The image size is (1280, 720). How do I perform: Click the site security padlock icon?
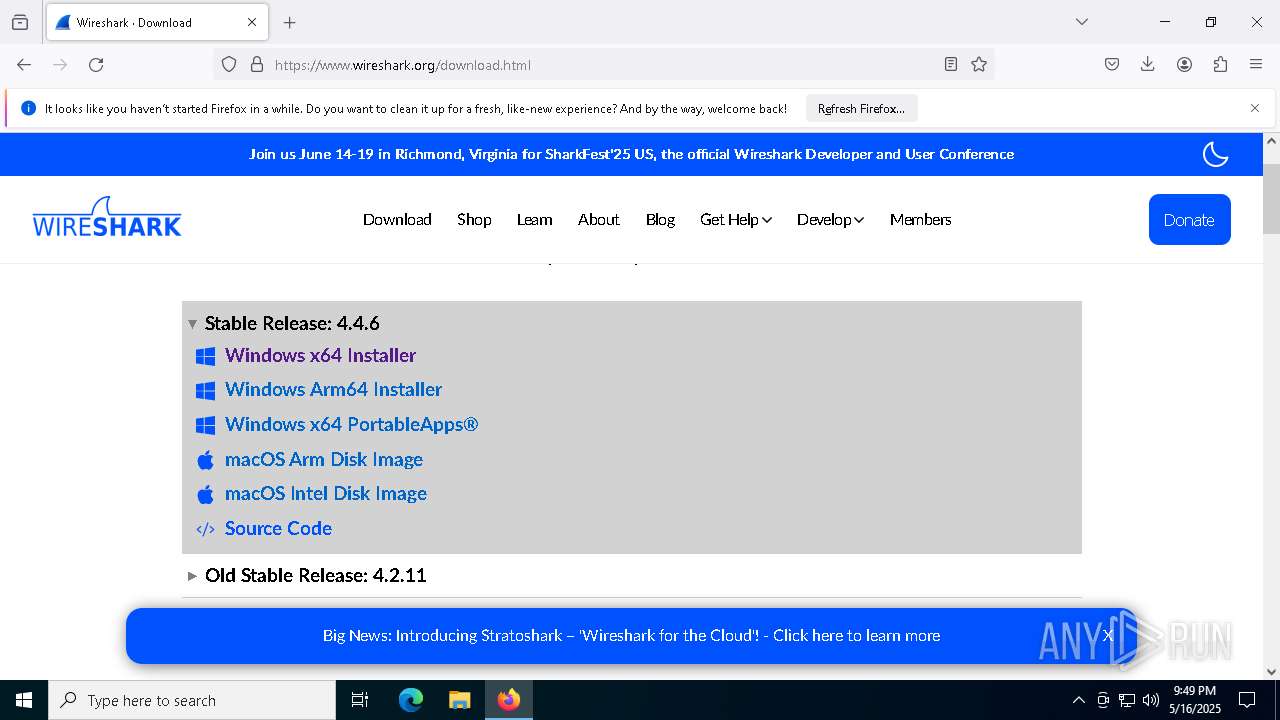click(257, 64)
